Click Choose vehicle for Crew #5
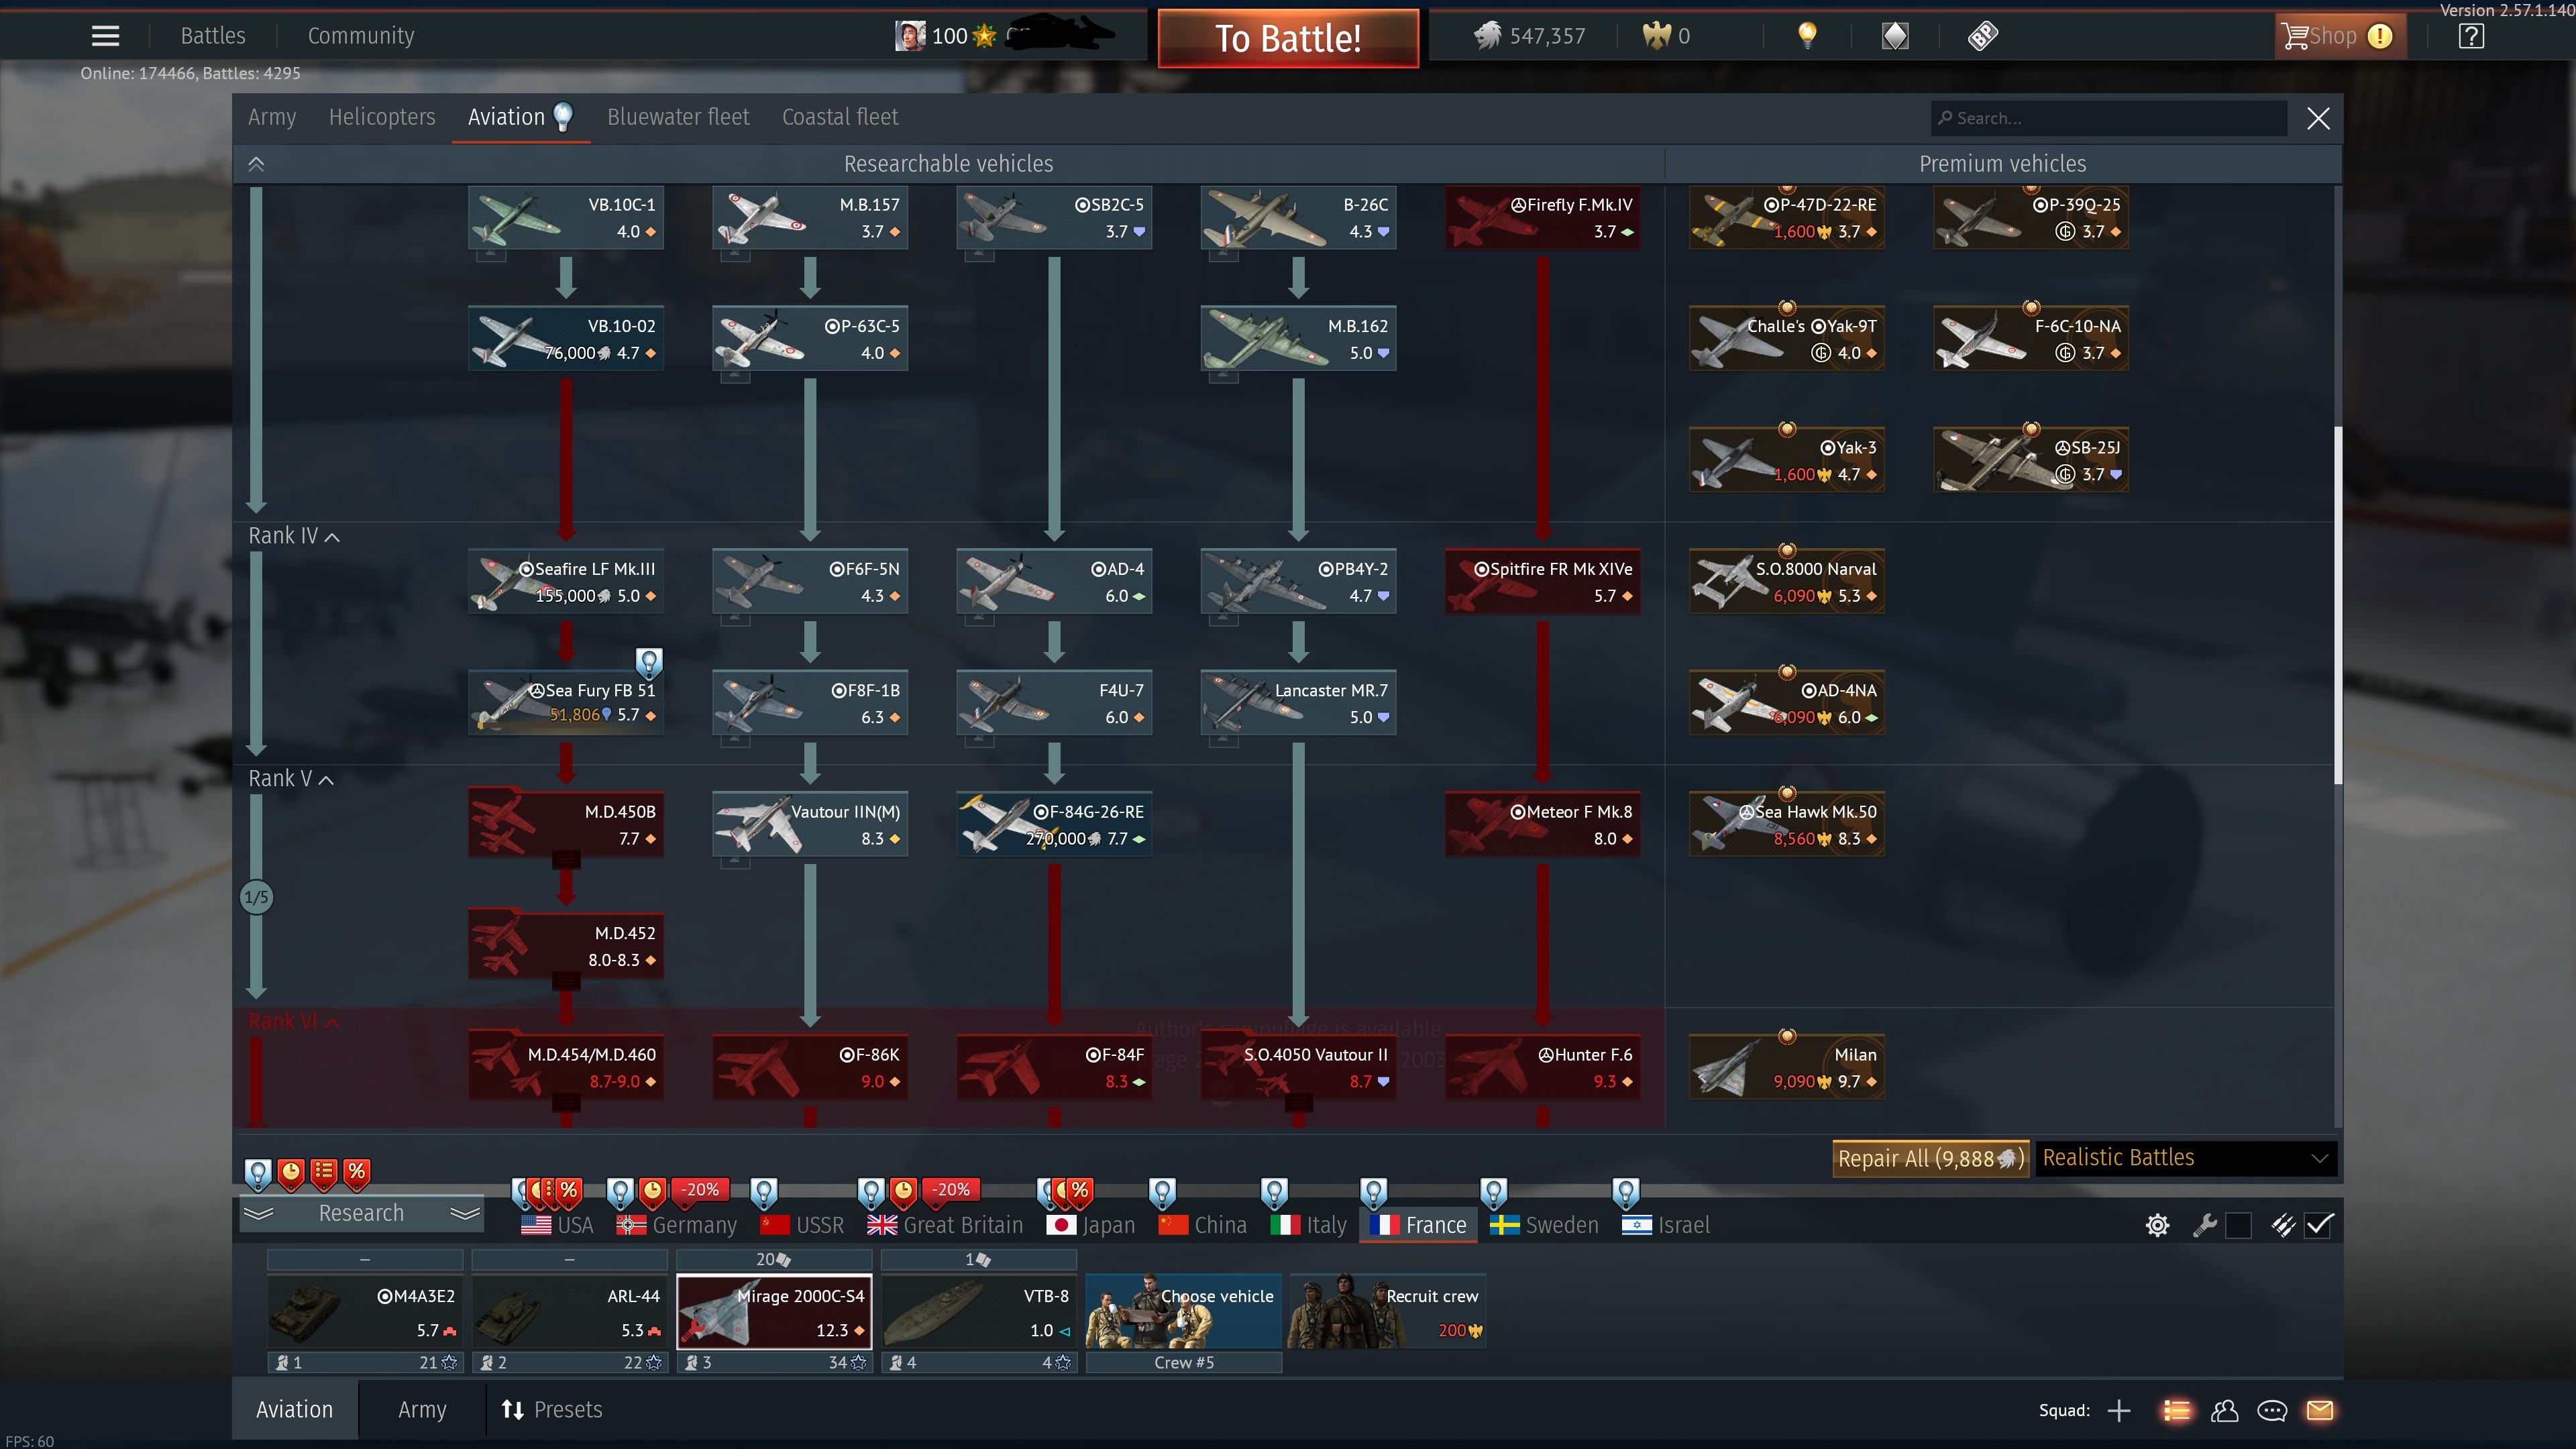 [1183, 1311]
